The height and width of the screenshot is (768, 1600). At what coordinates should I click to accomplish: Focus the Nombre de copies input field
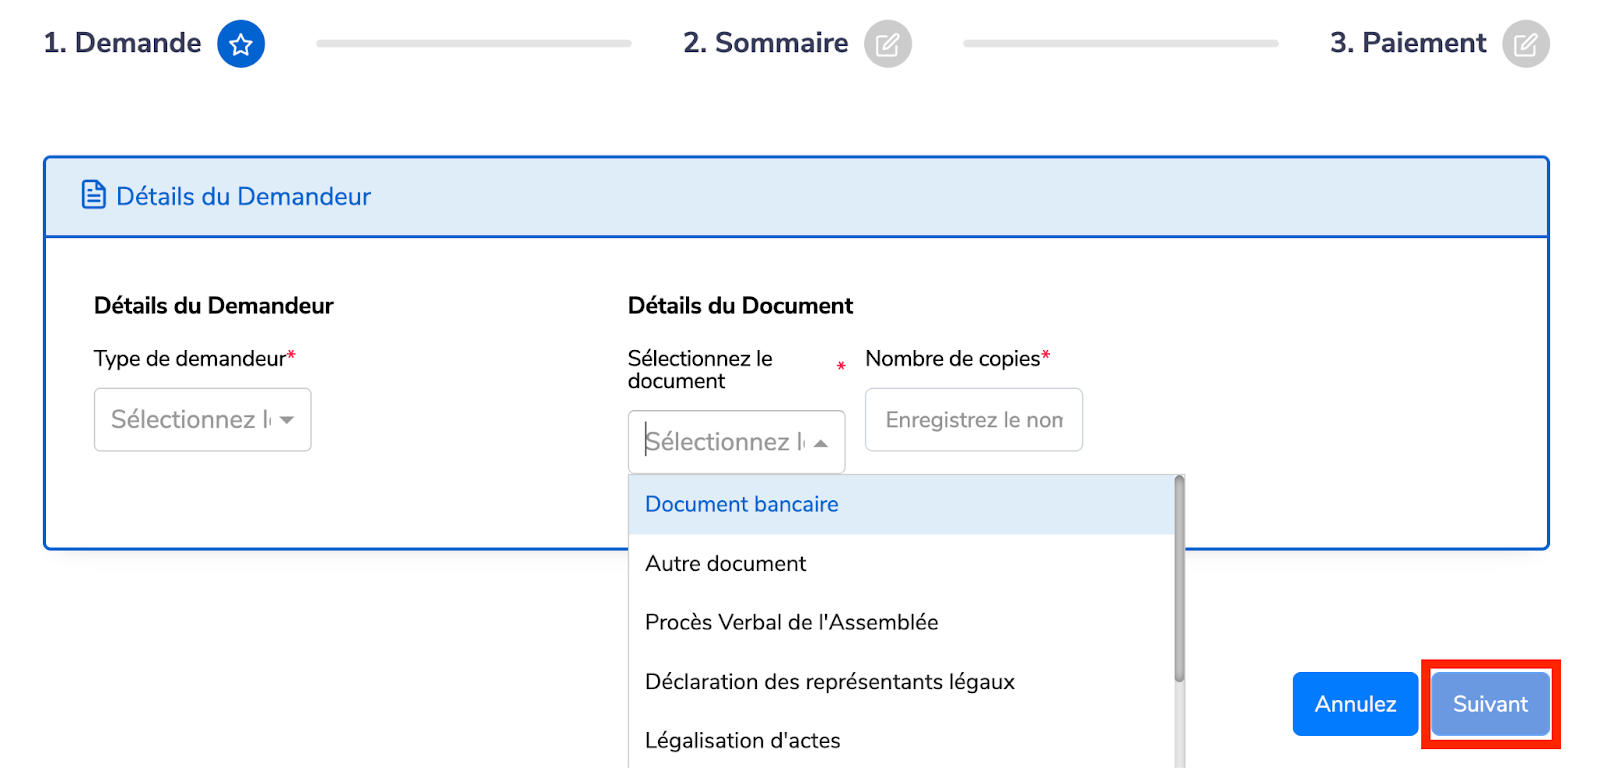coord(974,420)
